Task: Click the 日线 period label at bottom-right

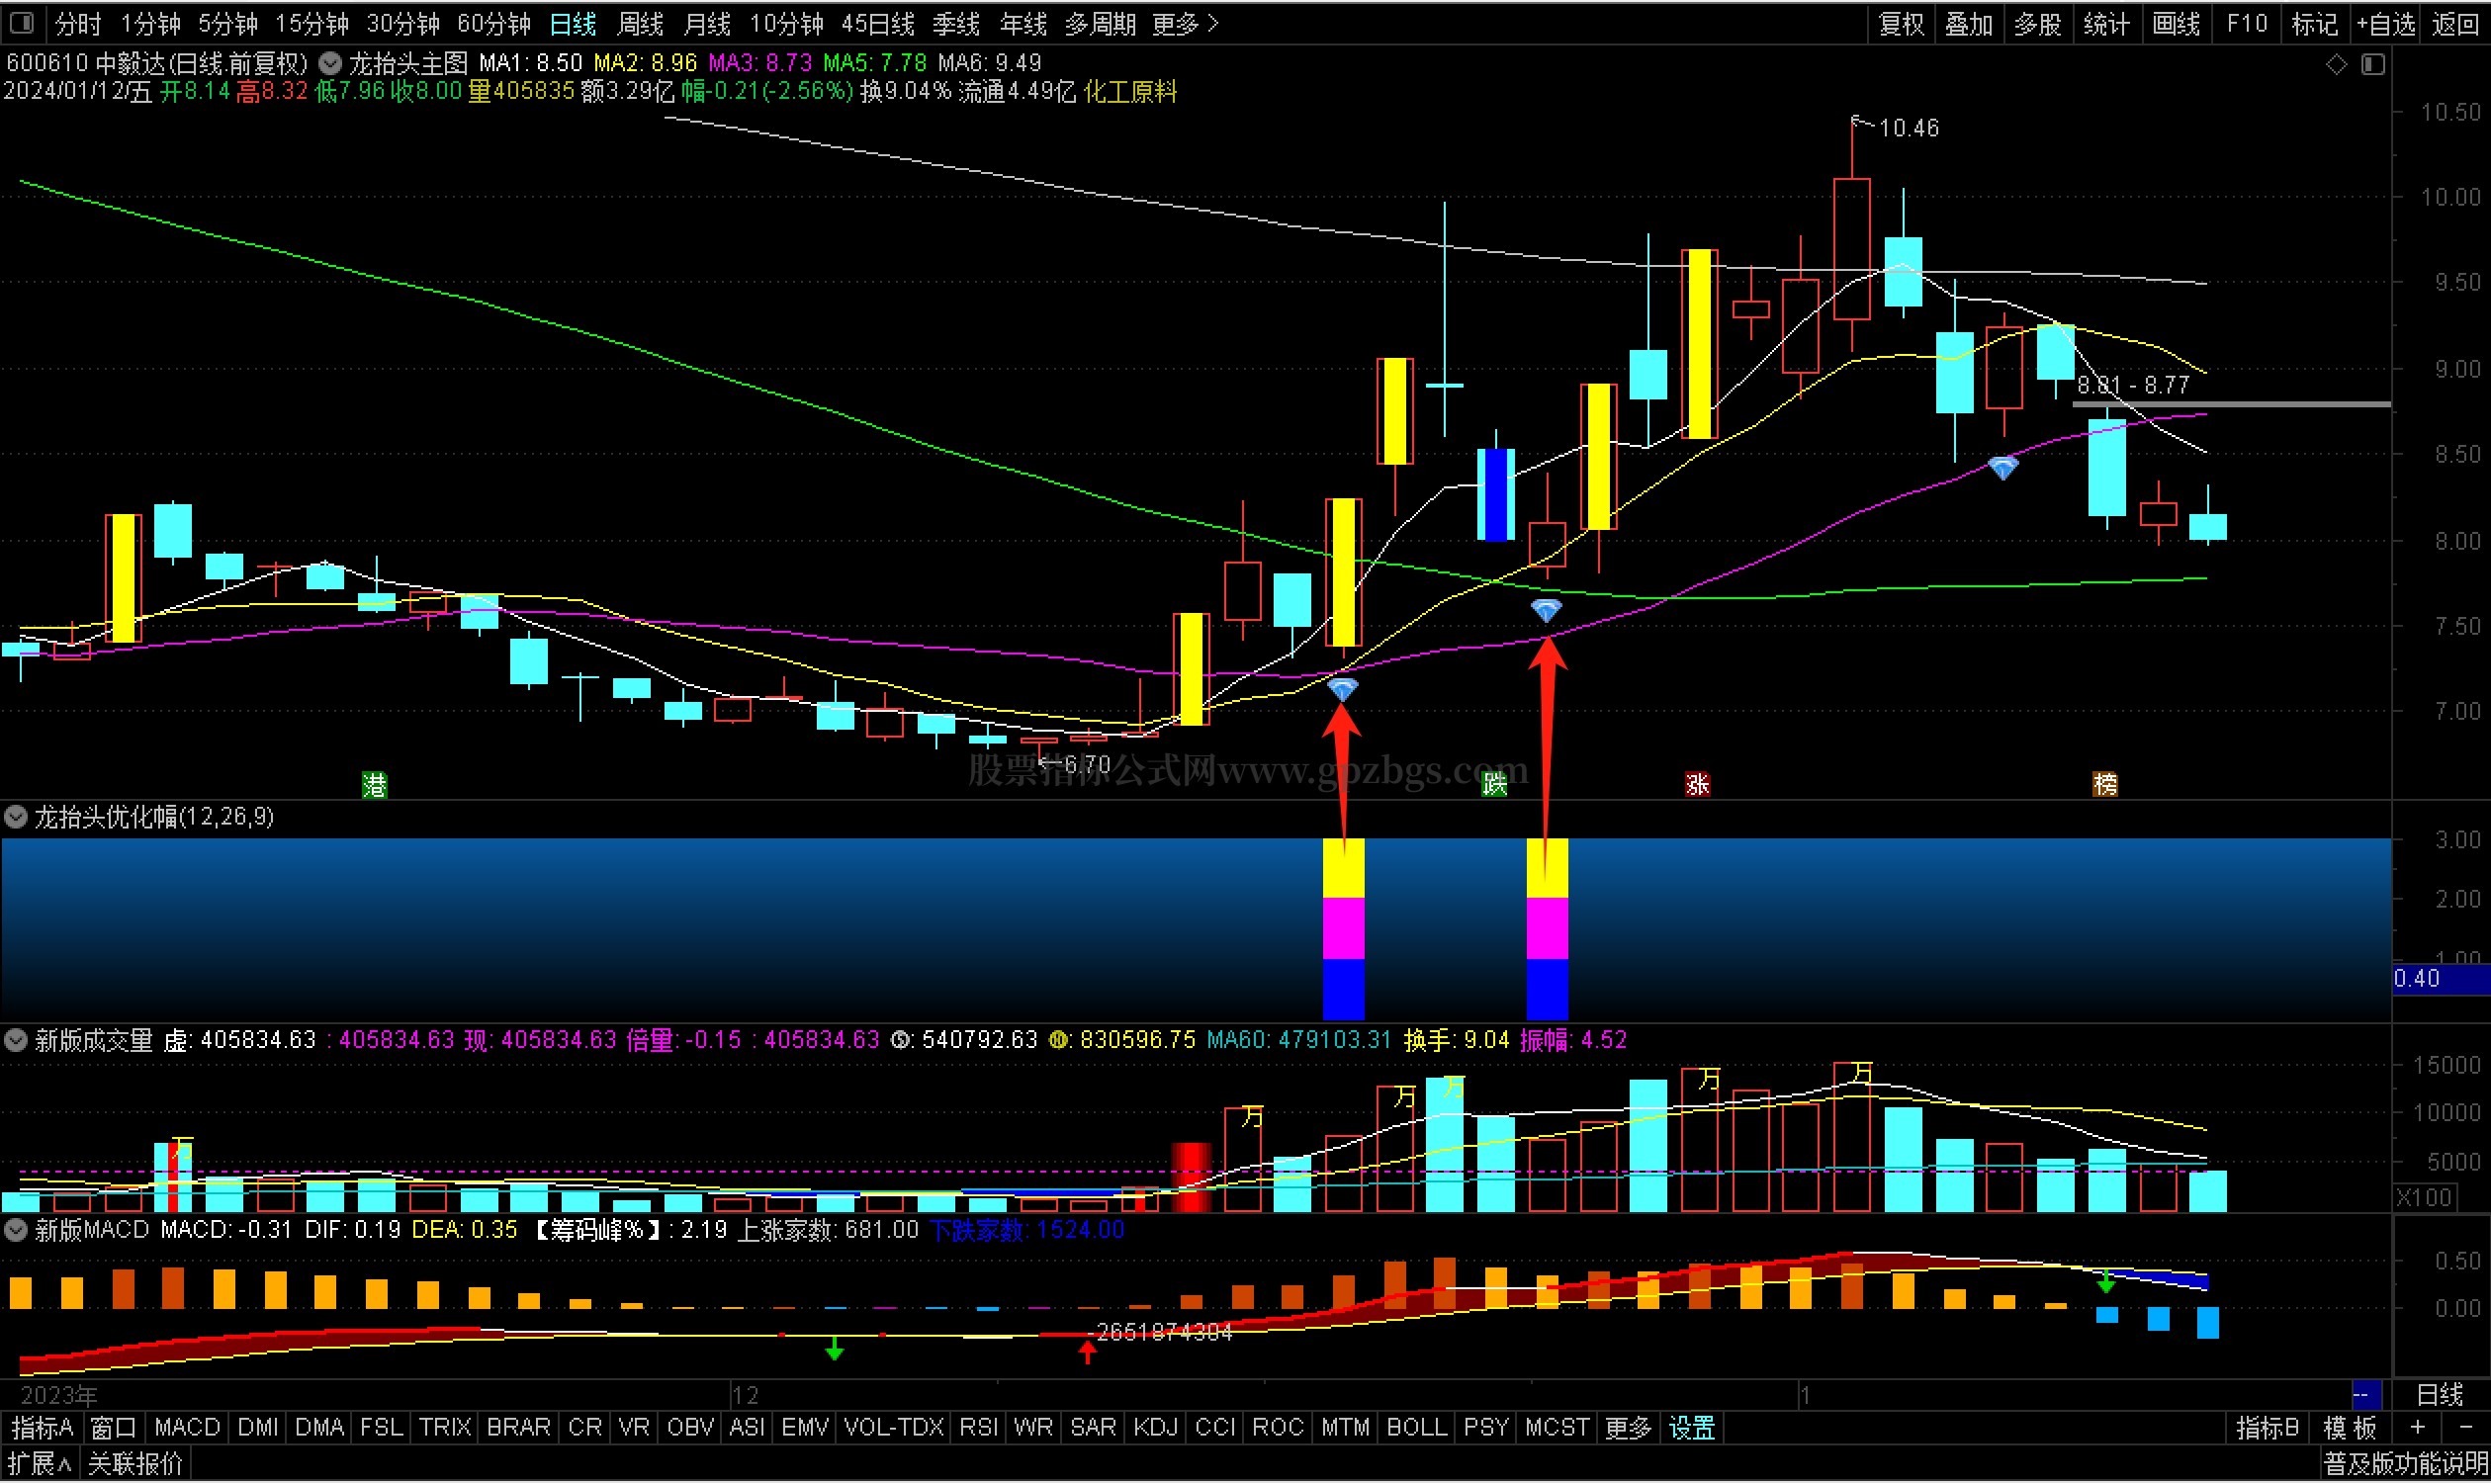Action: tap(2439, 1396)
